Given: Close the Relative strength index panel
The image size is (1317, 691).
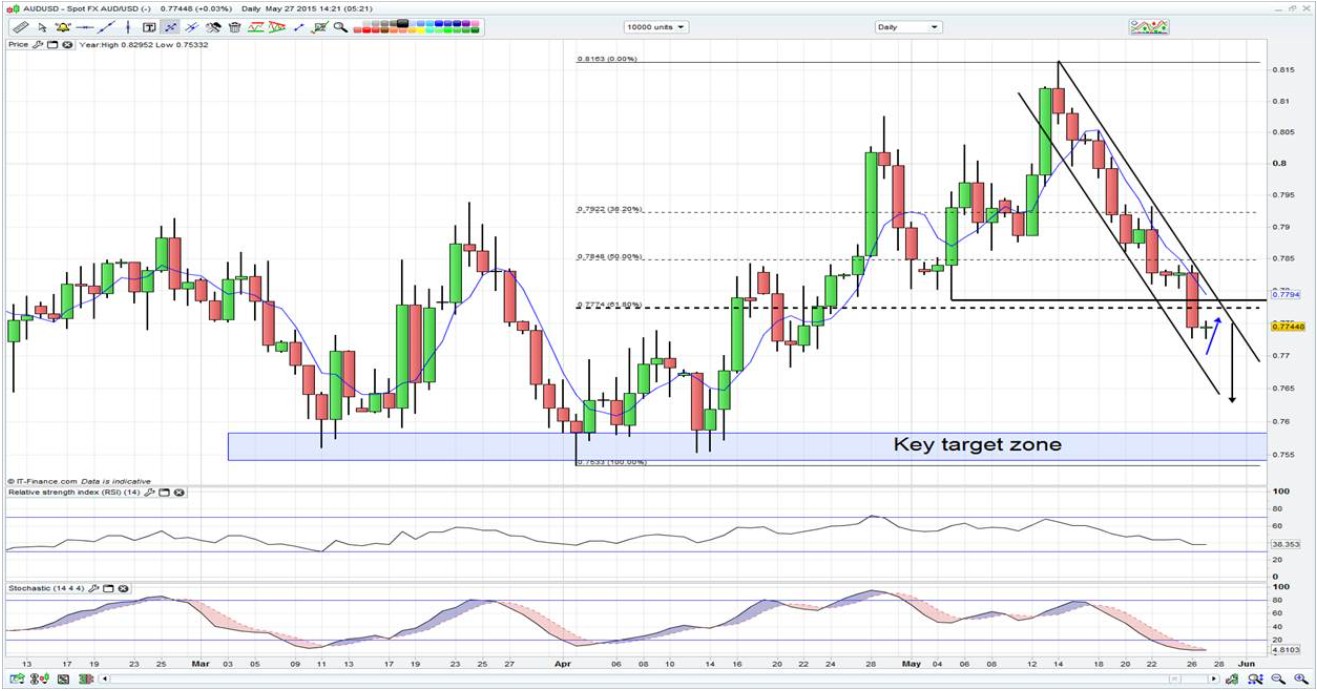Looking at the screenshot, I should click(x=178, y=492).
